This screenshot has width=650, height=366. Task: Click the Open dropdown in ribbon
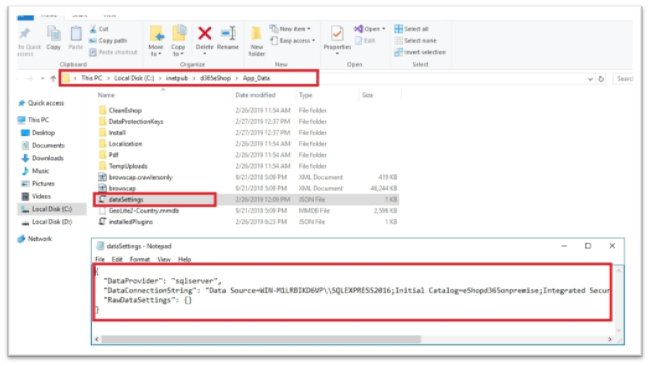370,29
